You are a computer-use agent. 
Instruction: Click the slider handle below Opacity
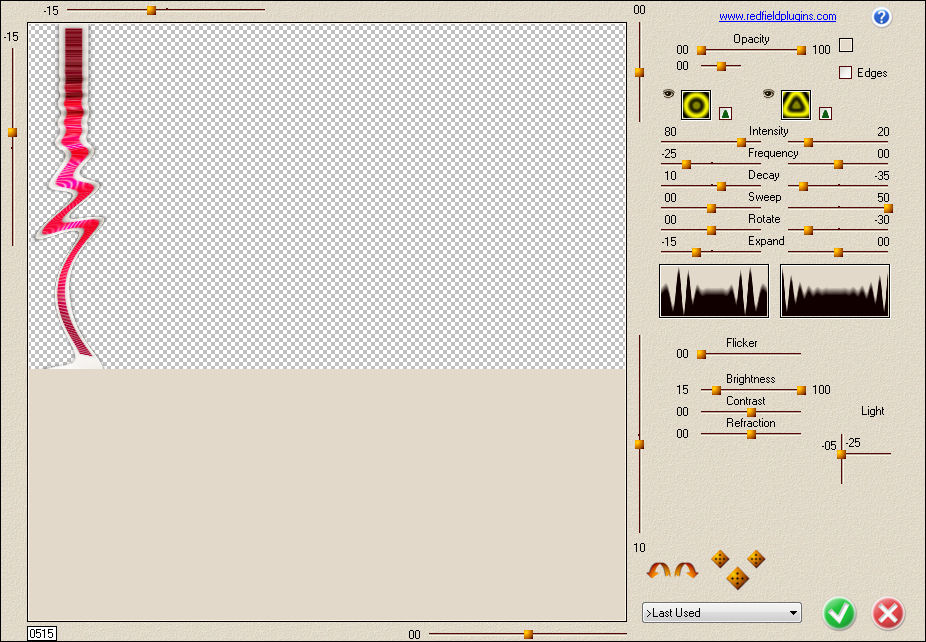coord(721,67)
